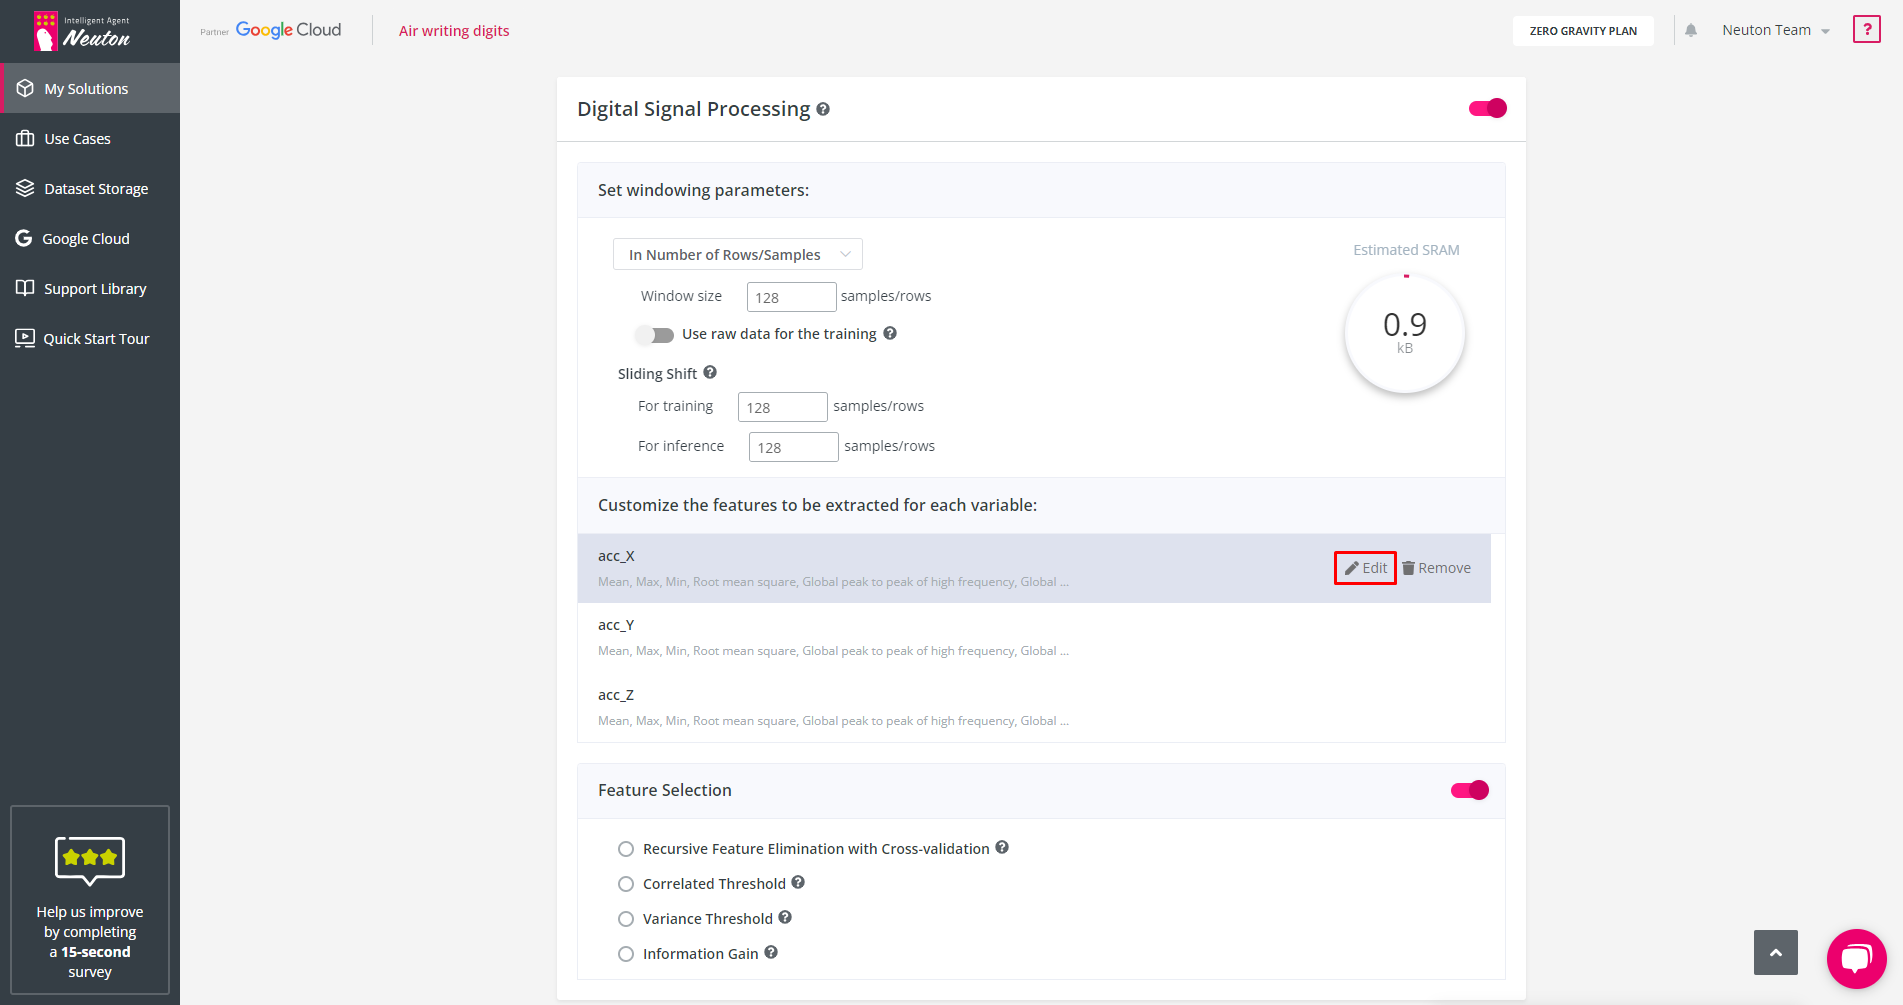Disable Digital Signal Processing toggle
Screen dimensions: 1903x1005
pos(1488,108)
